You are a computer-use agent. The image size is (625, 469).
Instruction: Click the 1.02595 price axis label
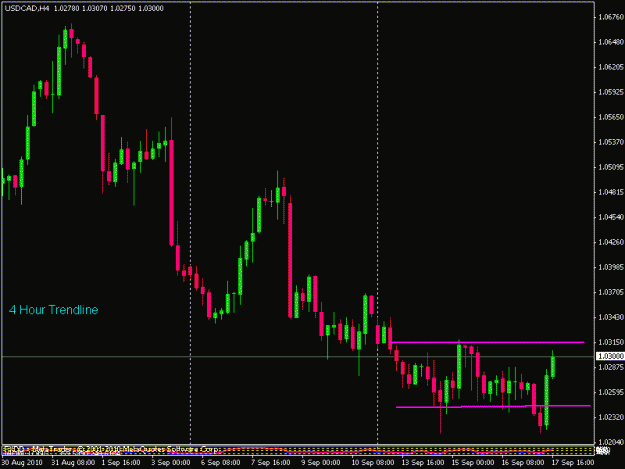tap(610, 392)
